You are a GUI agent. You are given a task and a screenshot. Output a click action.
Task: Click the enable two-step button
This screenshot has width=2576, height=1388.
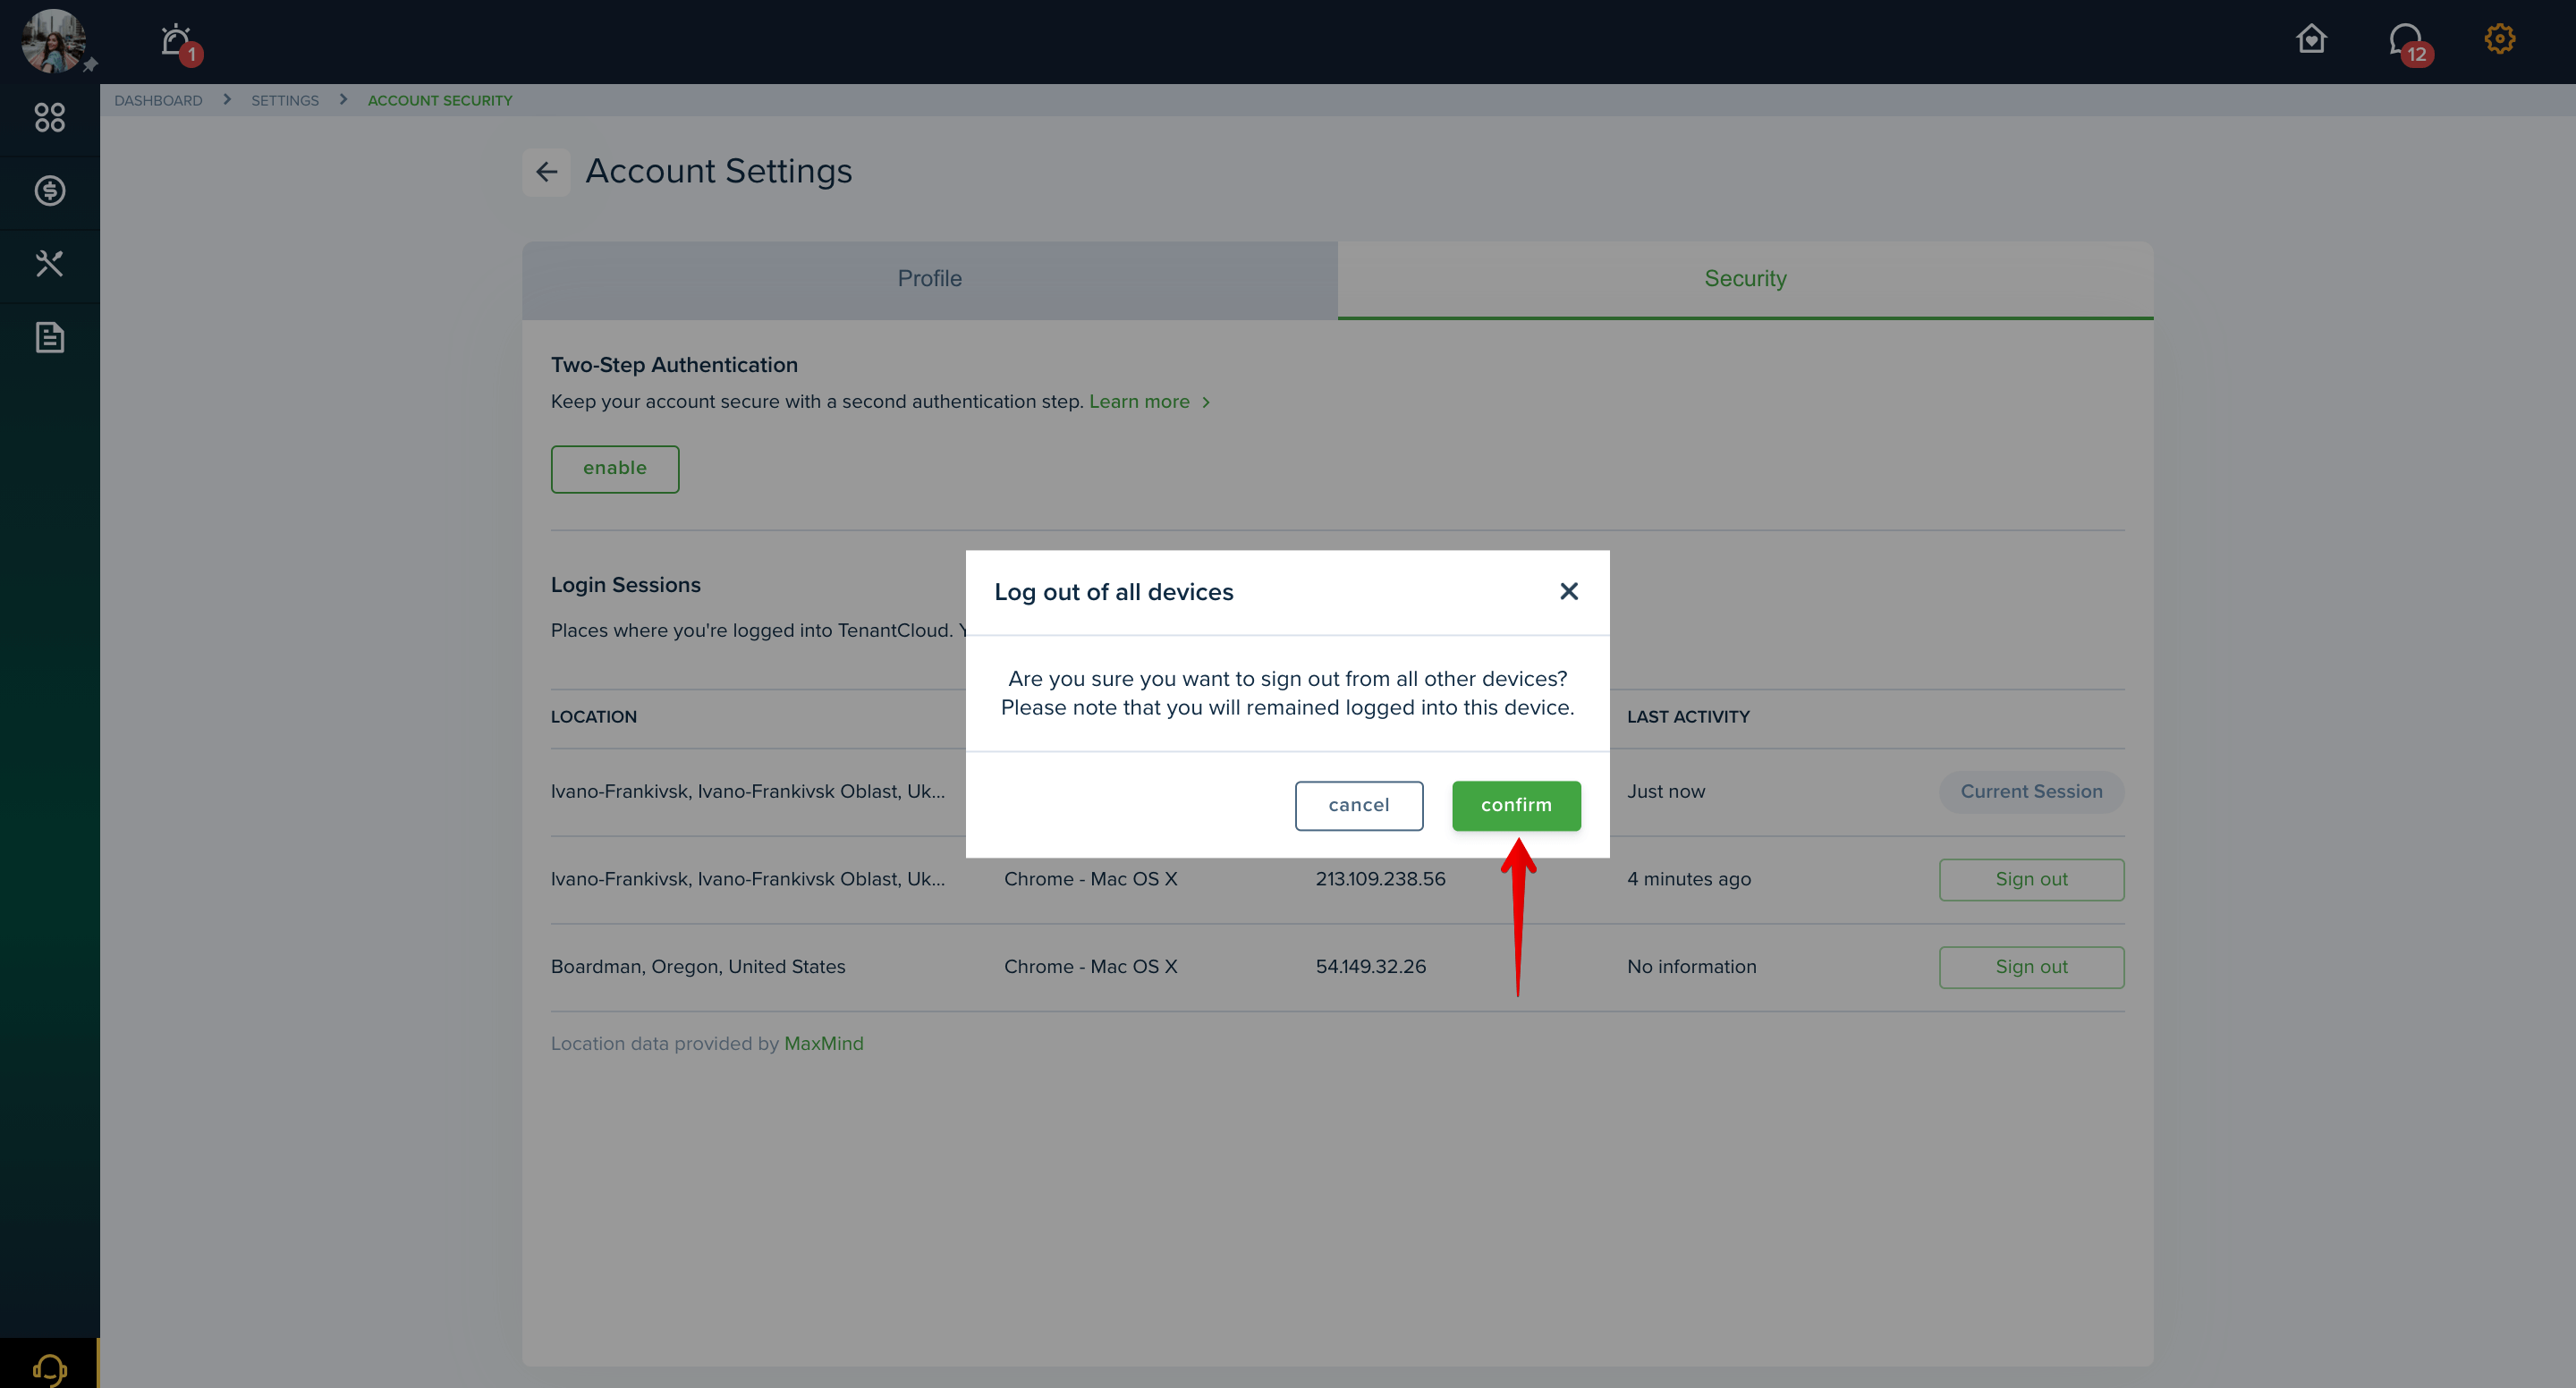coord(615,469)
